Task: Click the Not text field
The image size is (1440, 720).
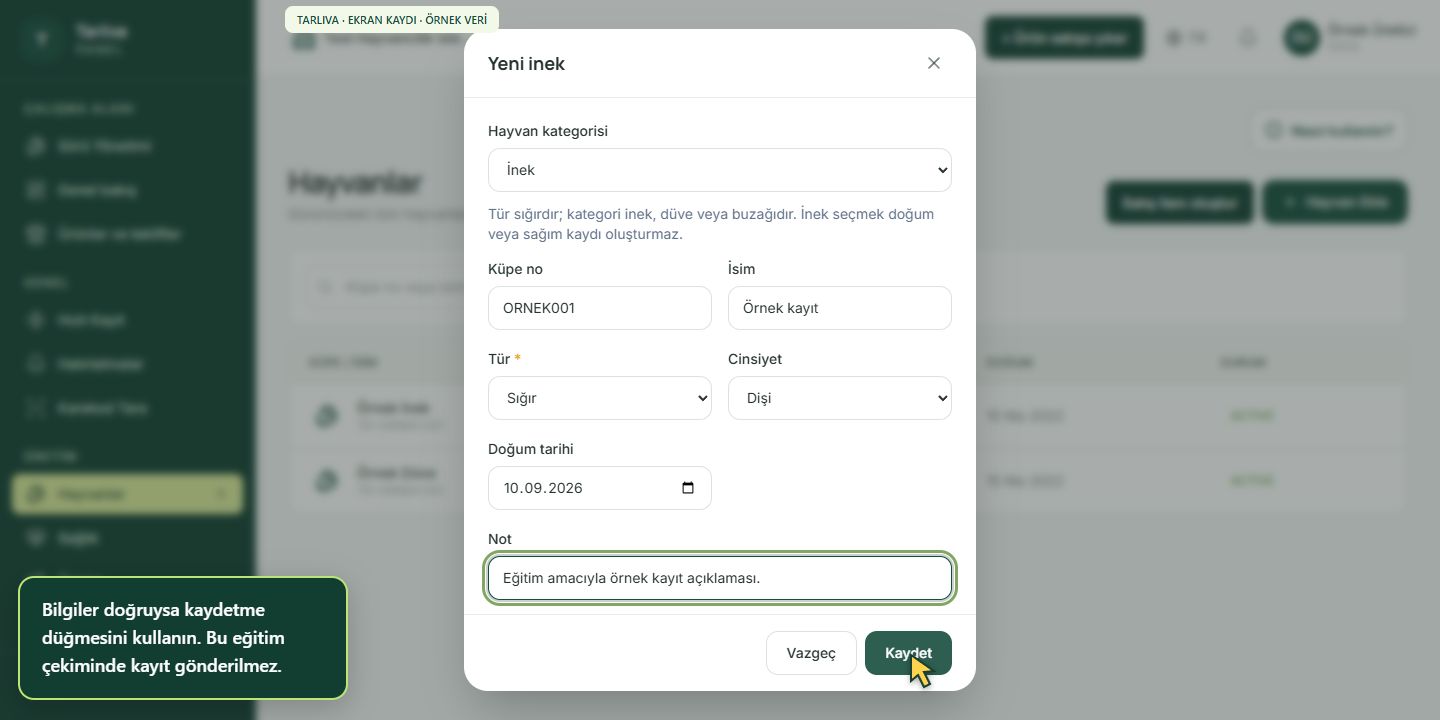Action: click(720, 578)
